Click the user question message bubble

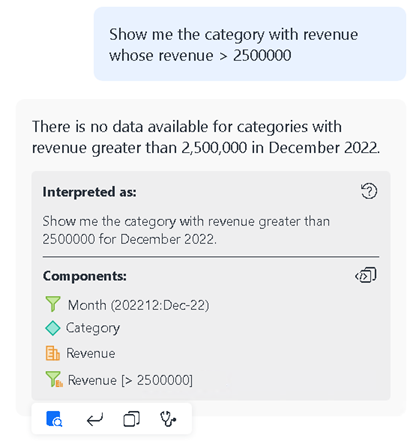pos(250,44)
